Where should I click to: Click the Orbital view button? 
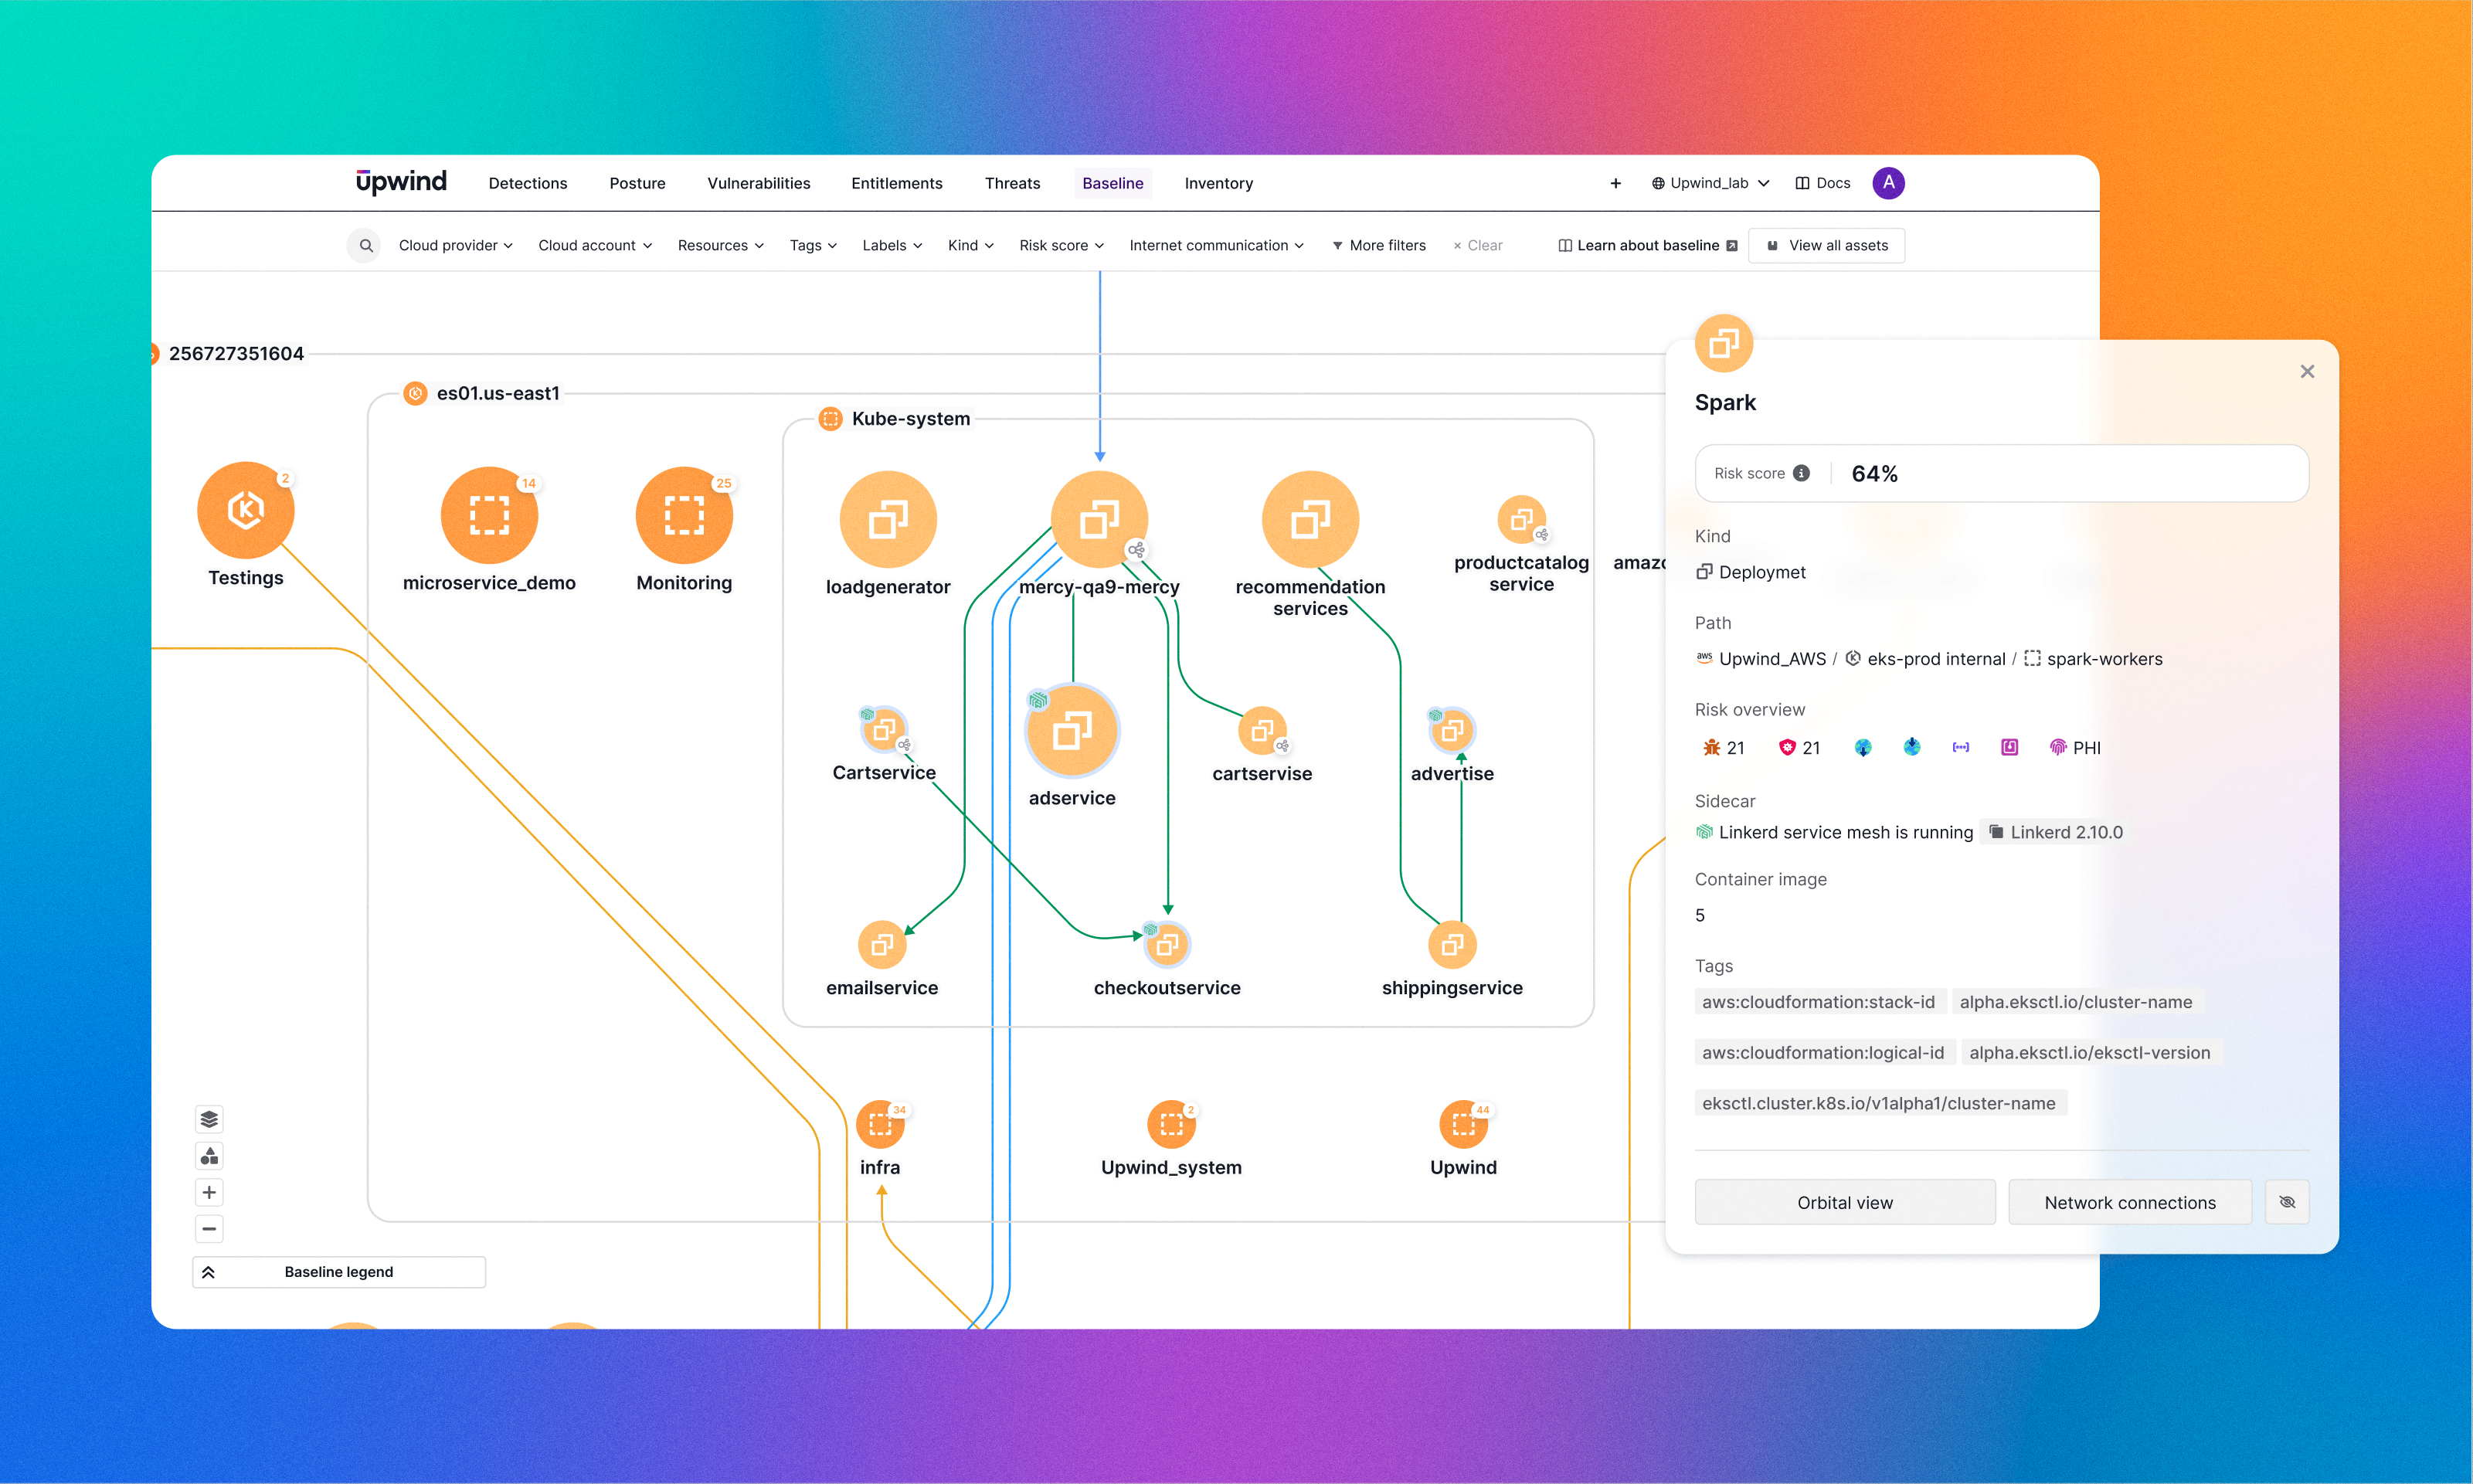[1844, 1202]
